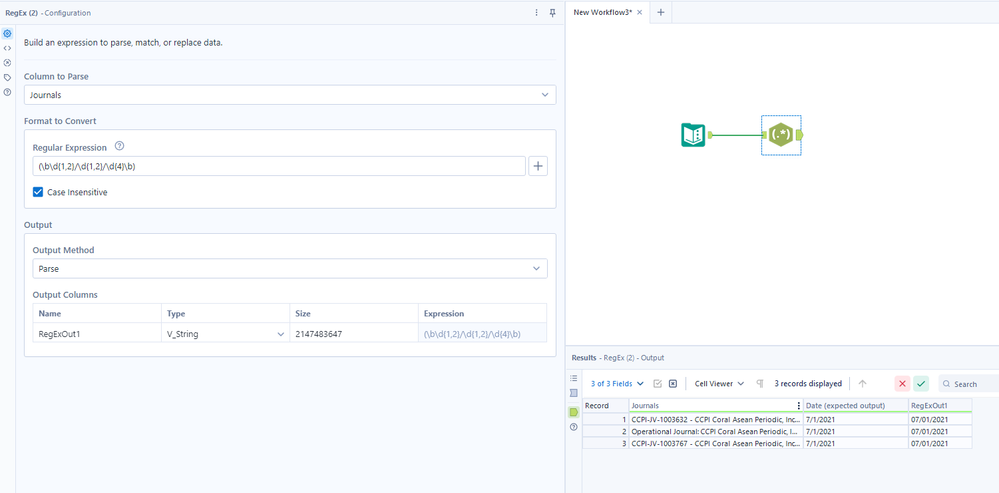Select the Input Data tool on the canvas
Viewport: 999px width, 493px height.
(693, 135)
